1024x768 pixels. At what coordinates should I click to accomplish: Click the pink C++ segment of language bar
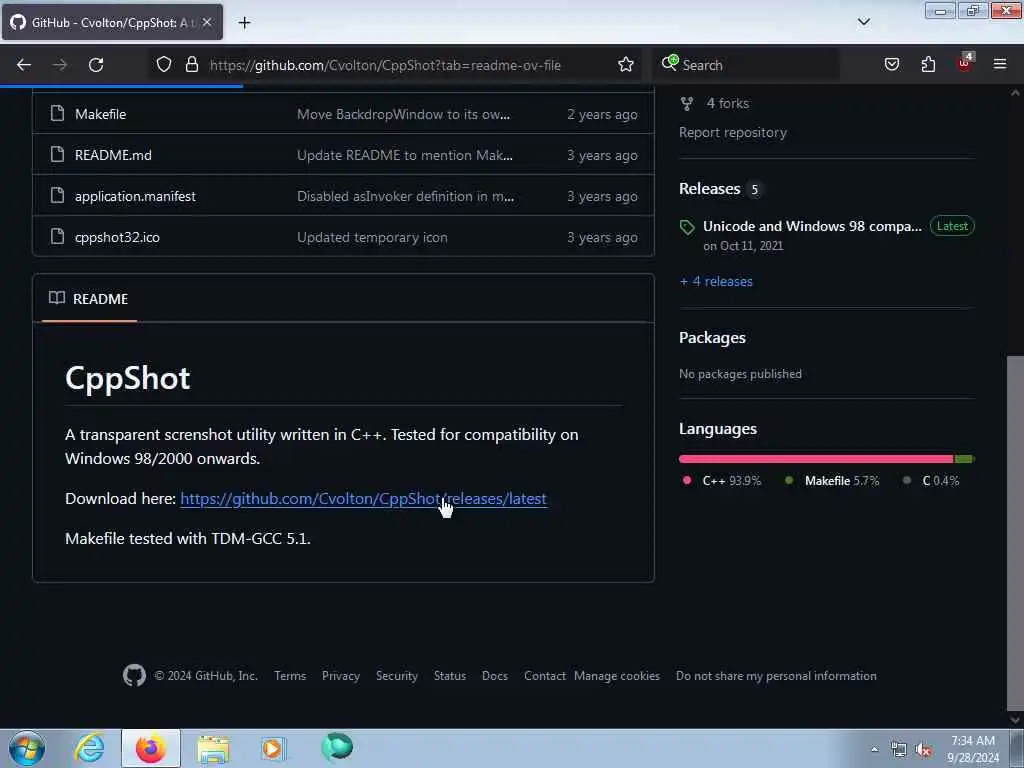[x=816, y=459]
